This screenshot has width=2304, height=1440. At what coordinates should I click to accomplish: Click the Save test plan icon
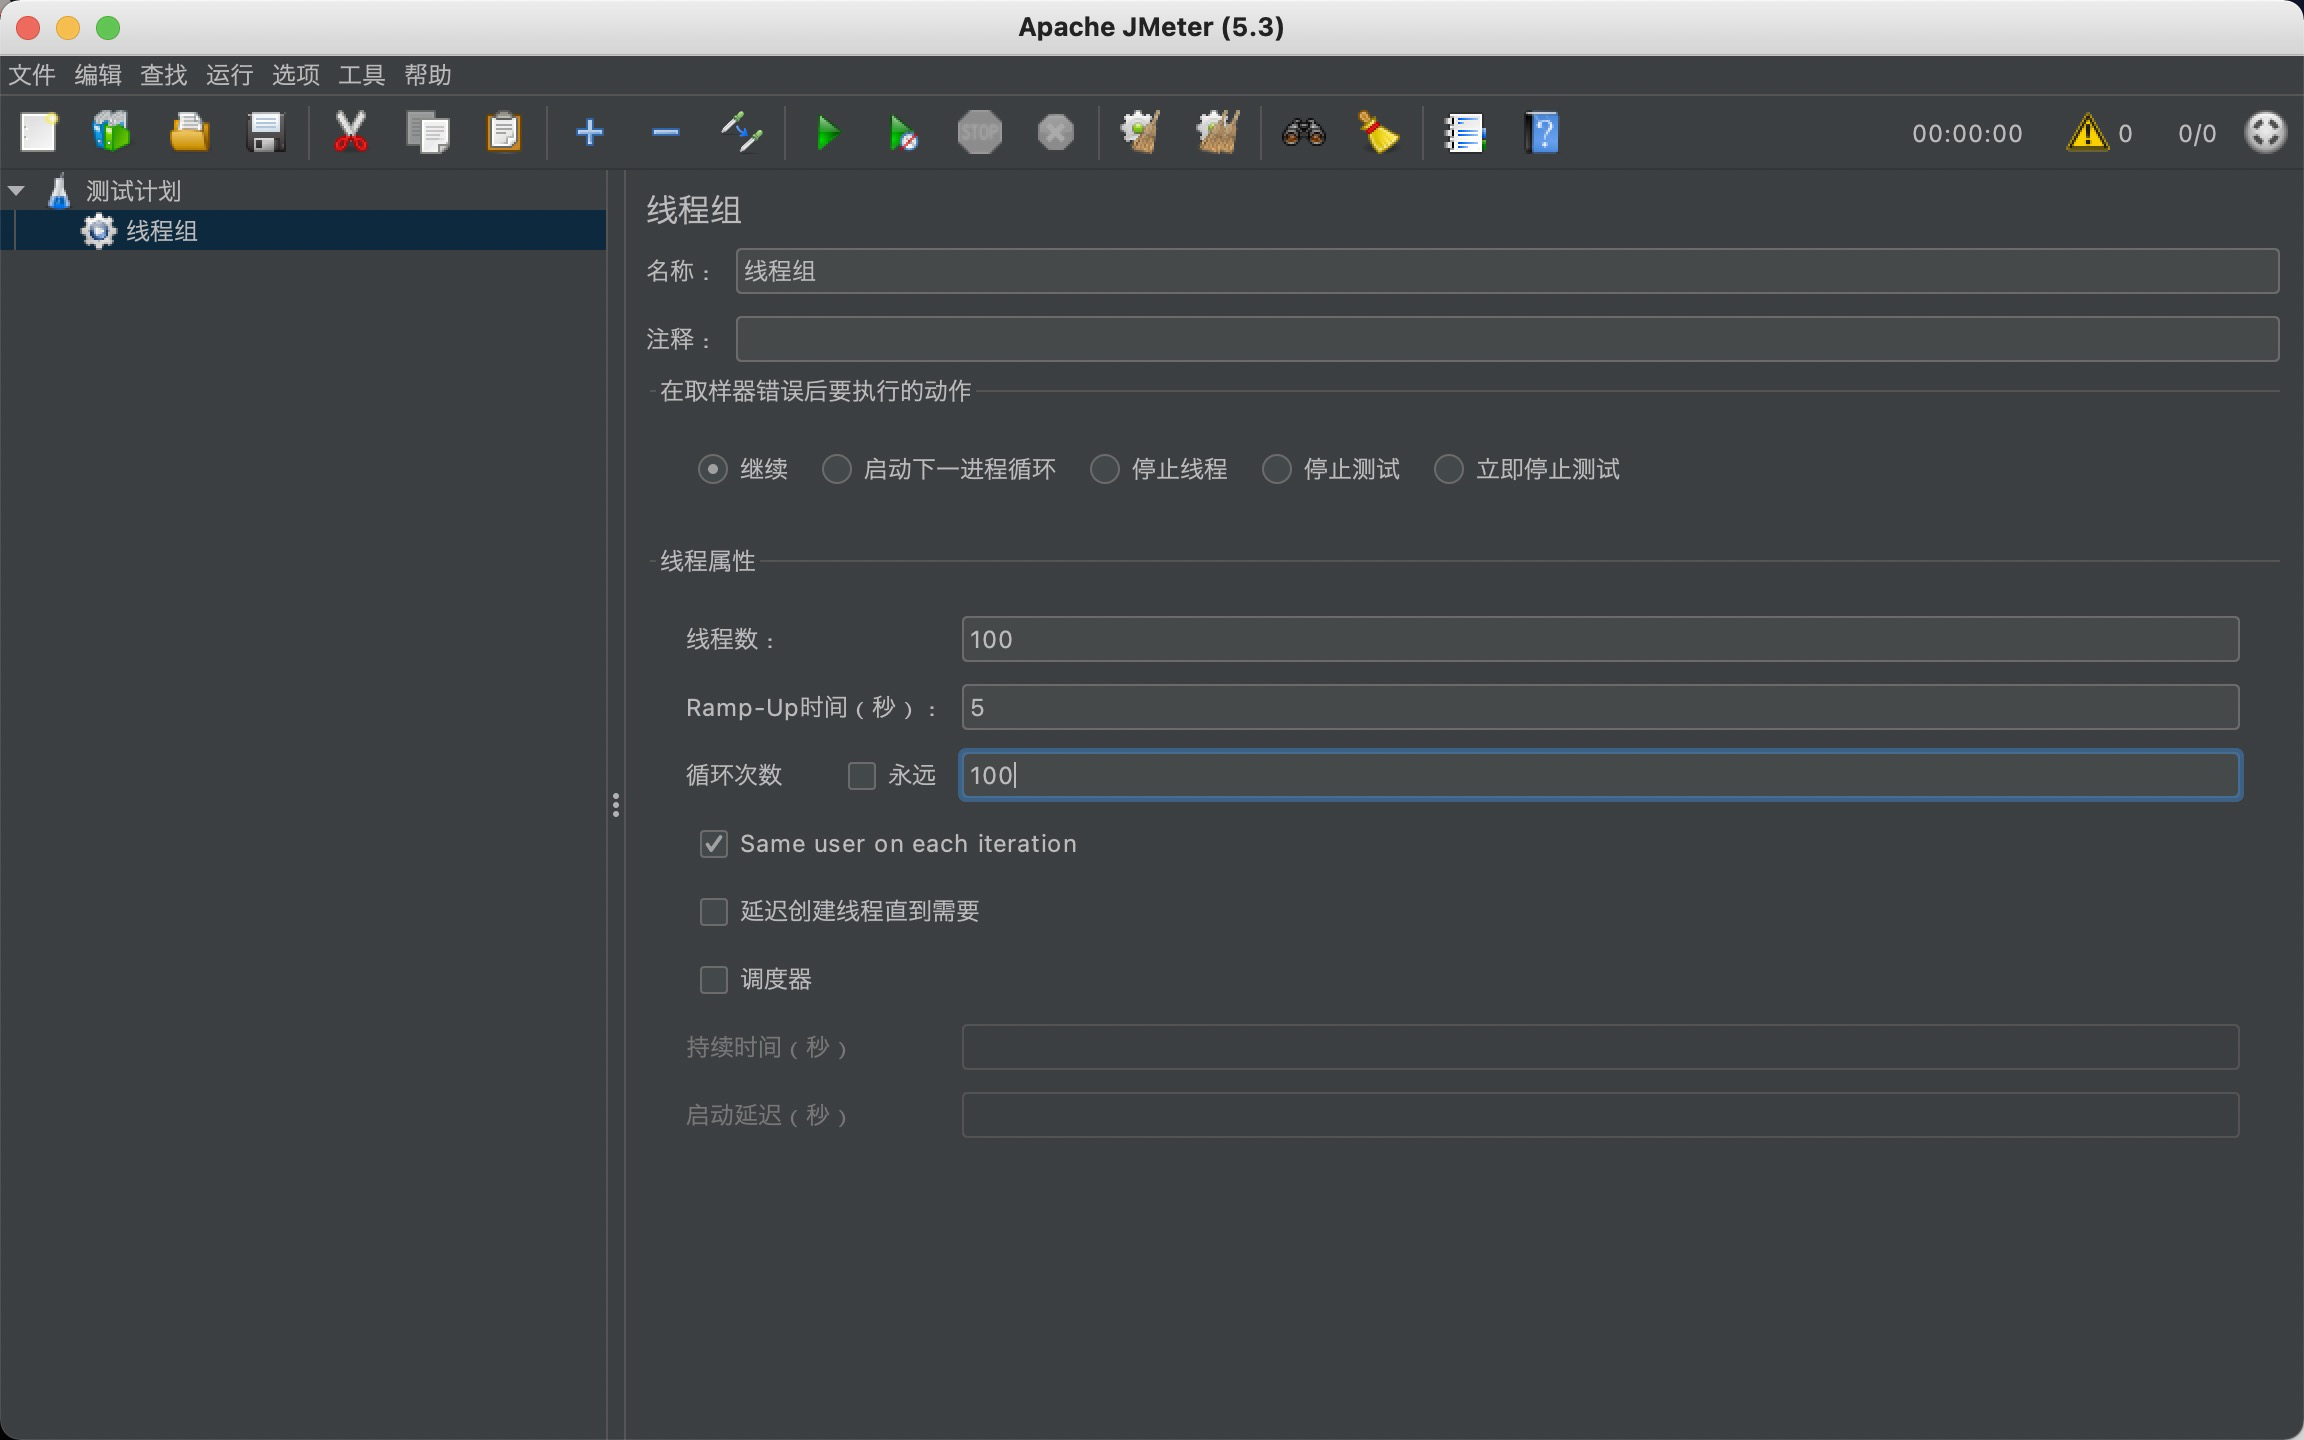tap(265, 131)
